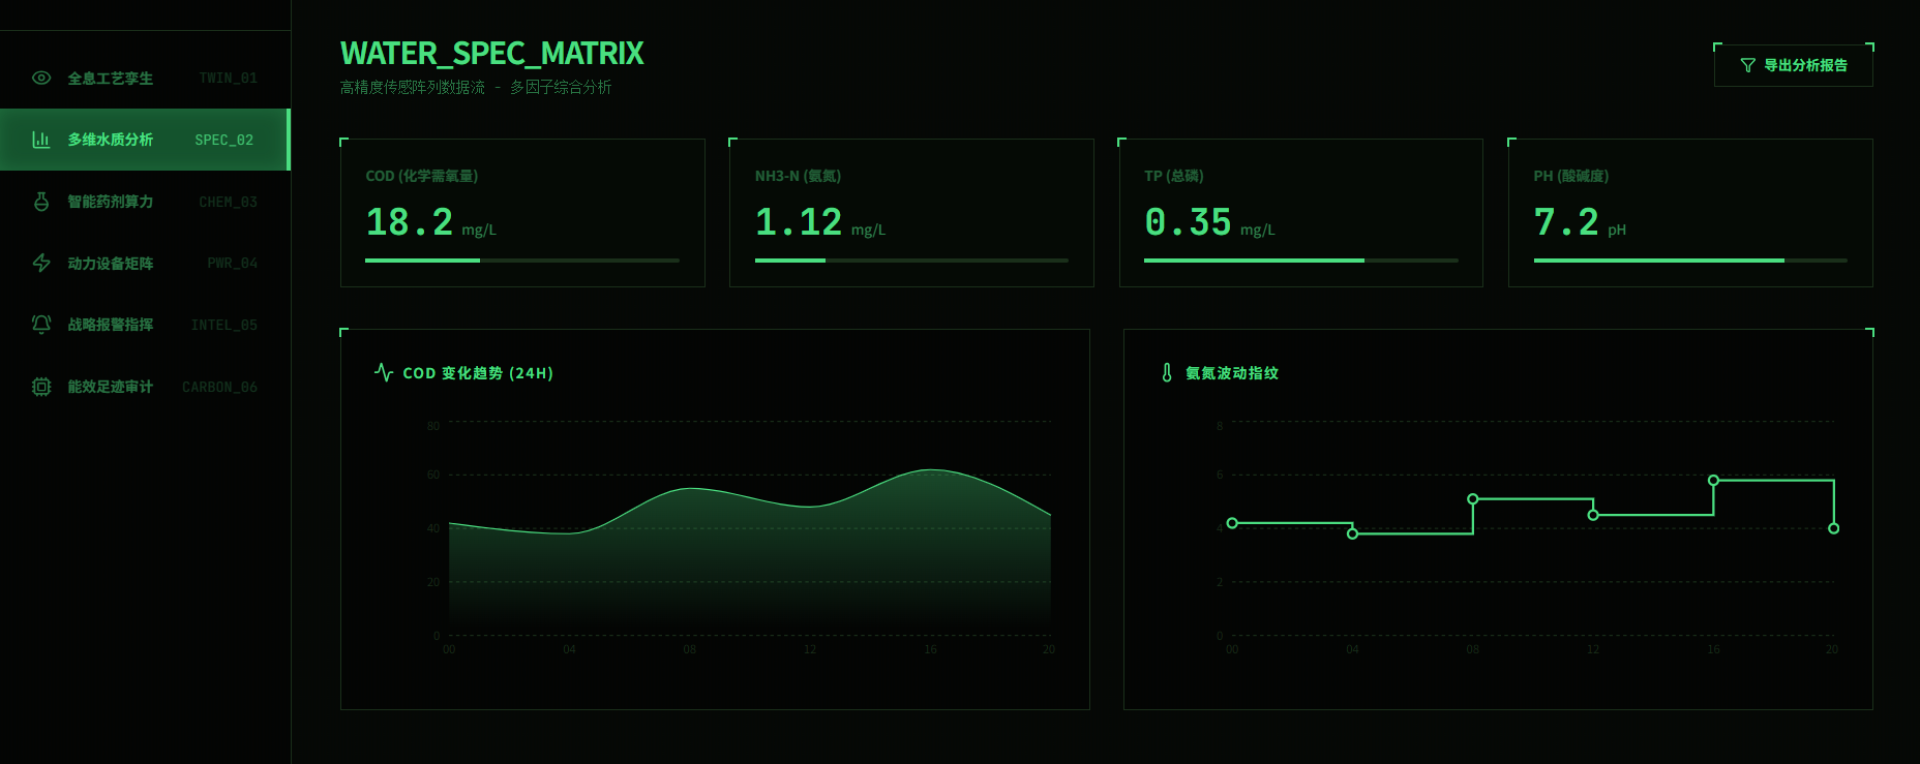
Task: Click the COD progress bar at 18.2 mg/L
Action: point(521,260)
